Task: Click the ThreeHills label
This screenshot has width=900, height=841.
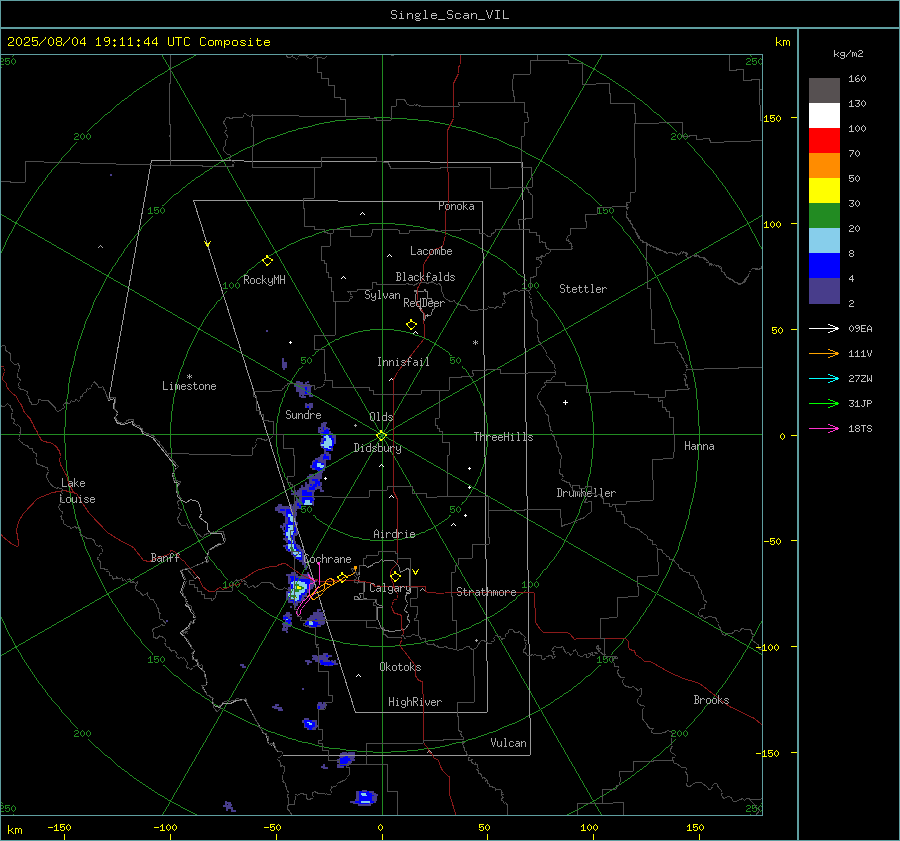Action: pos(503,437)
